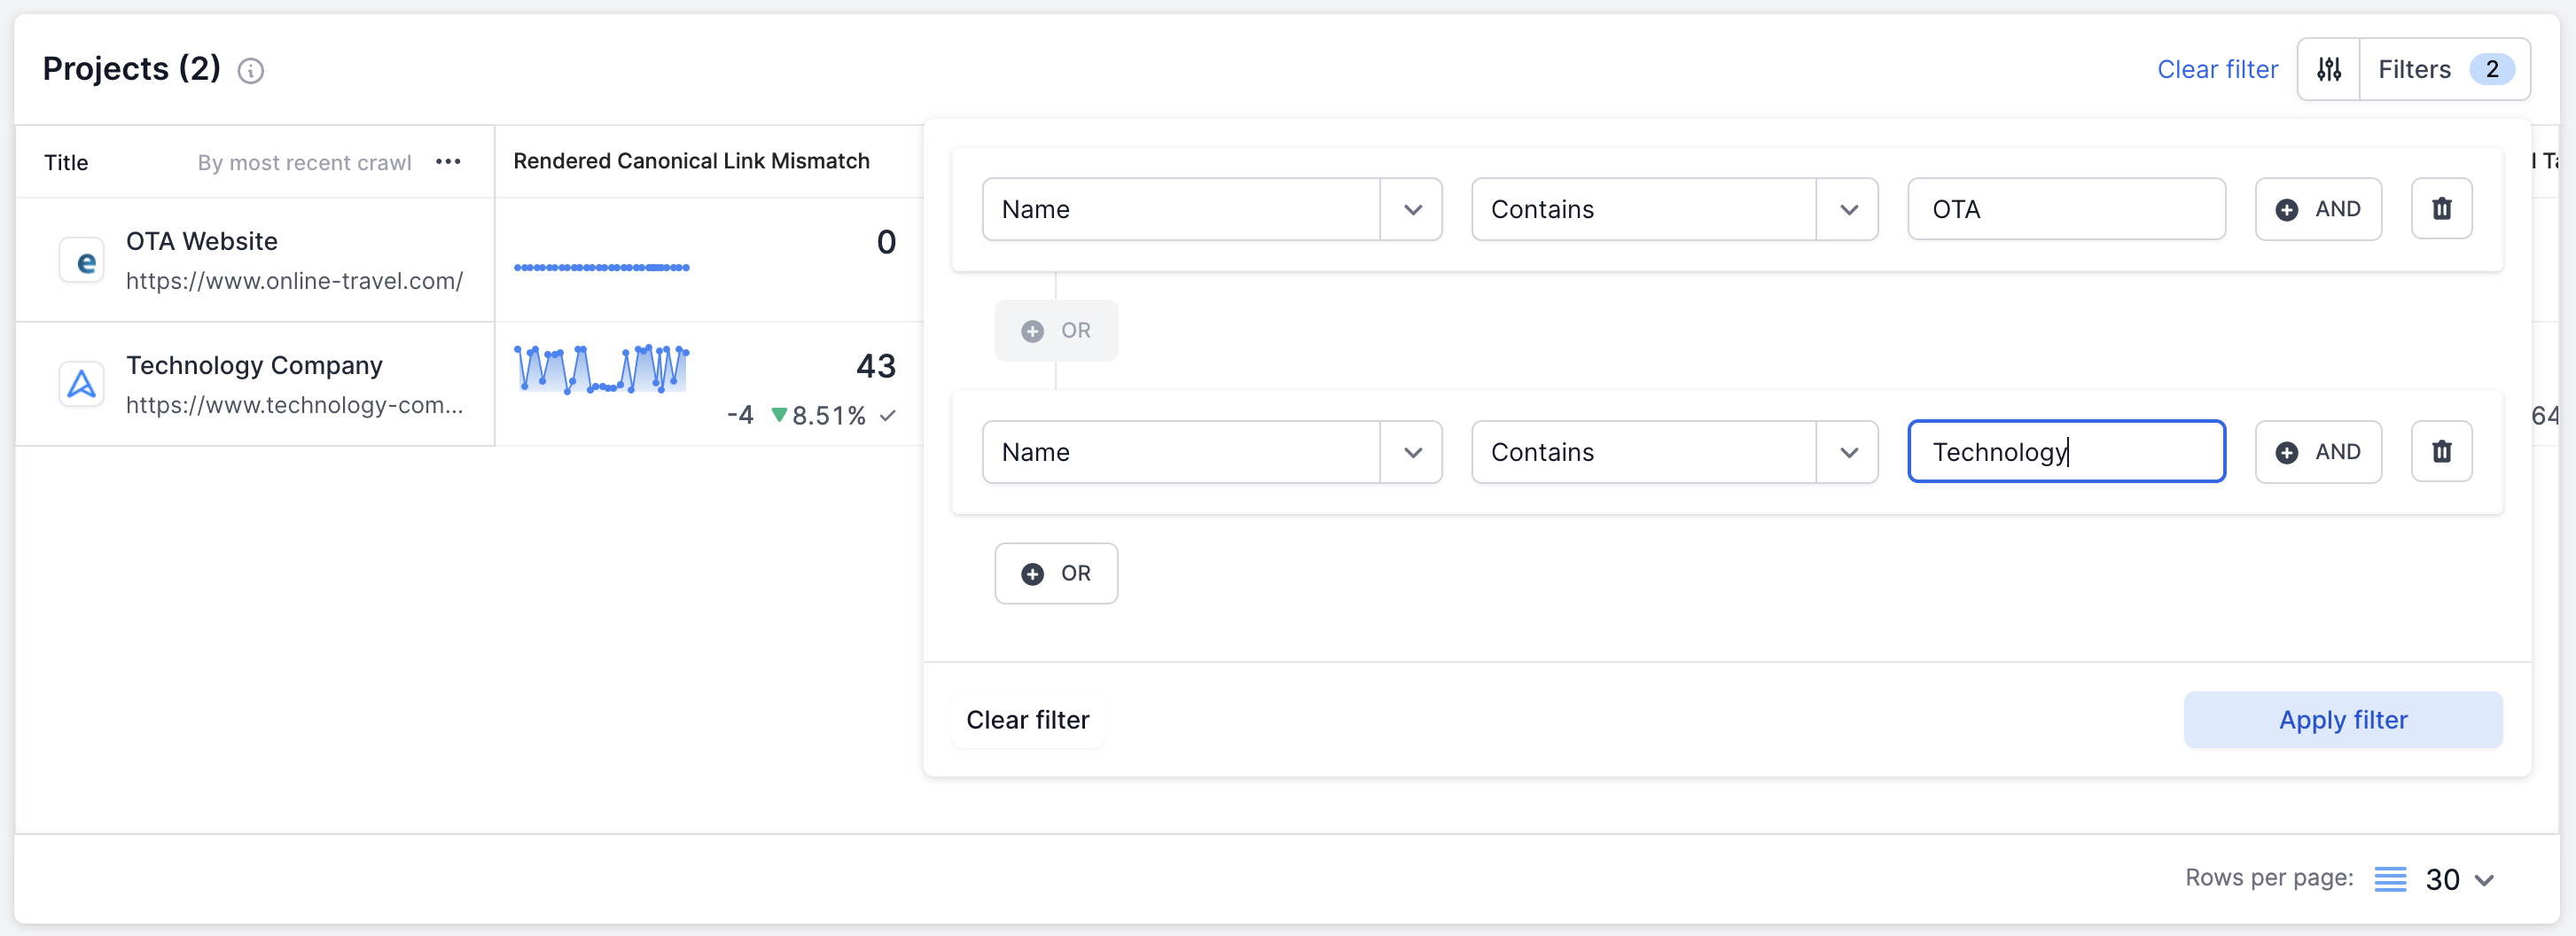Open the Name field dropdown in first condition
The height and width of the screenshot is (936, 2576).
pyautogui.click(x=1412, y=209)
